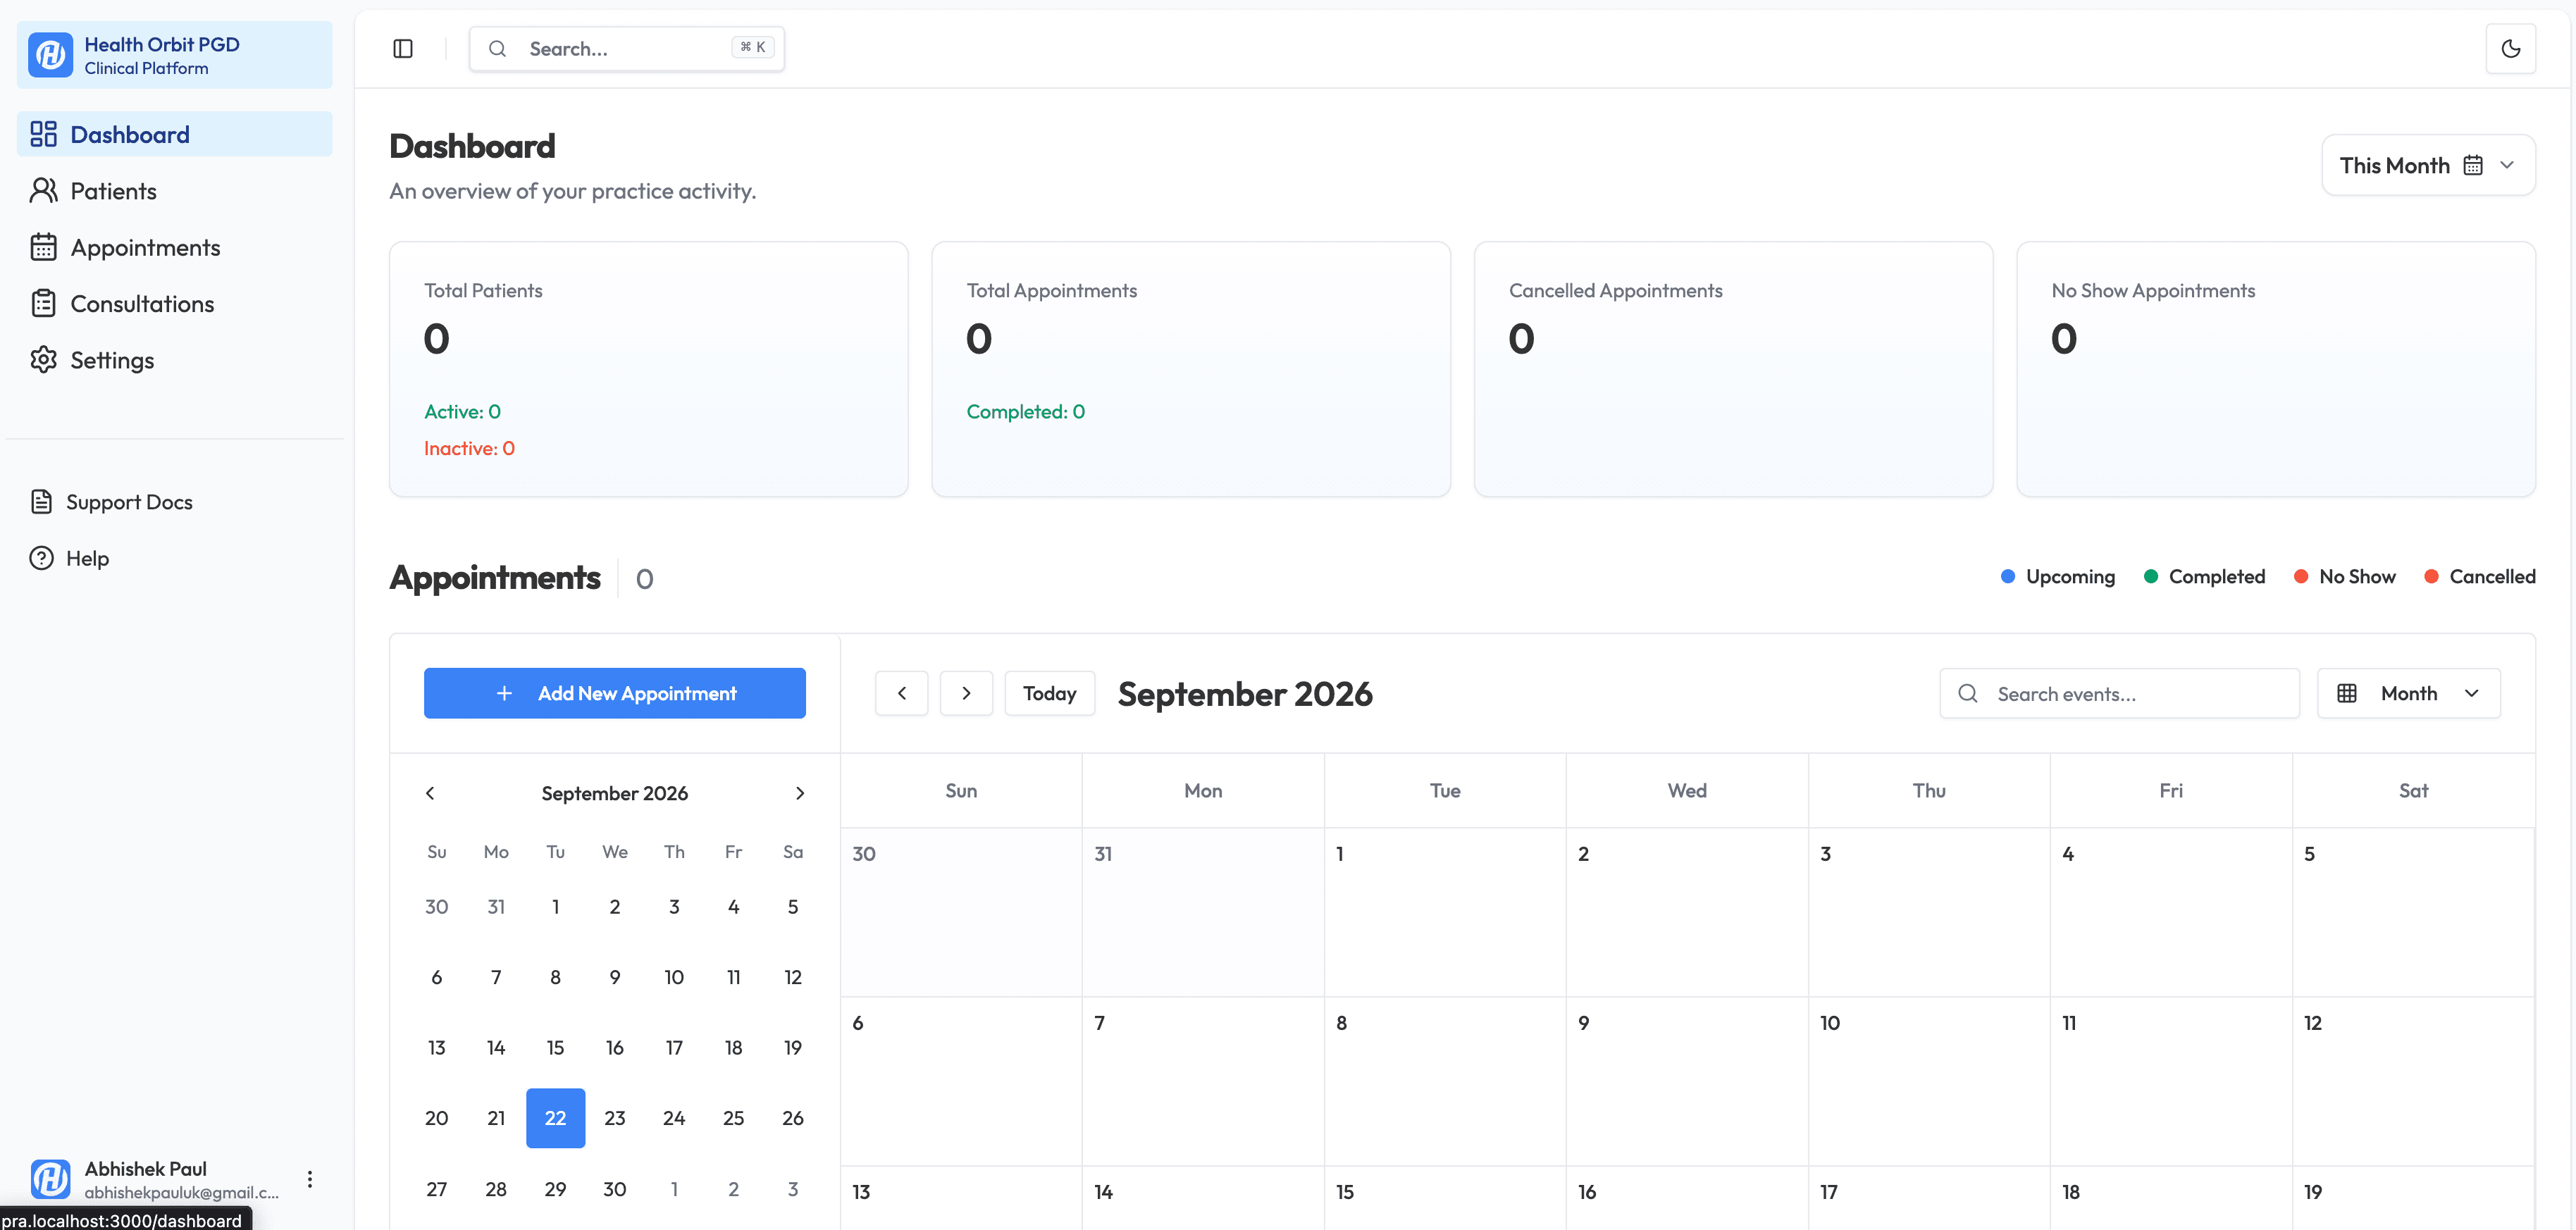Image resolution: width=2576 pixels, height=1230 pixels.
Task: Click the Cancelled legend label
Action: 2492,577
